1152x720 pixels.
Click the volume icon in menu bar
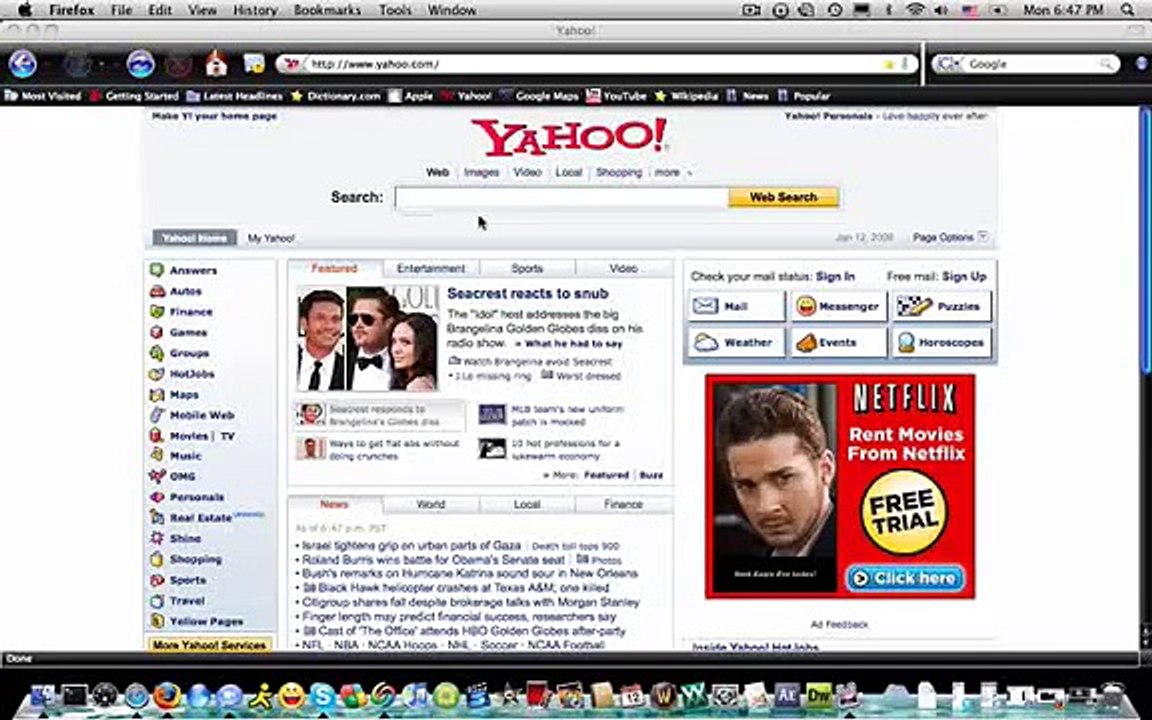(941, 10)
